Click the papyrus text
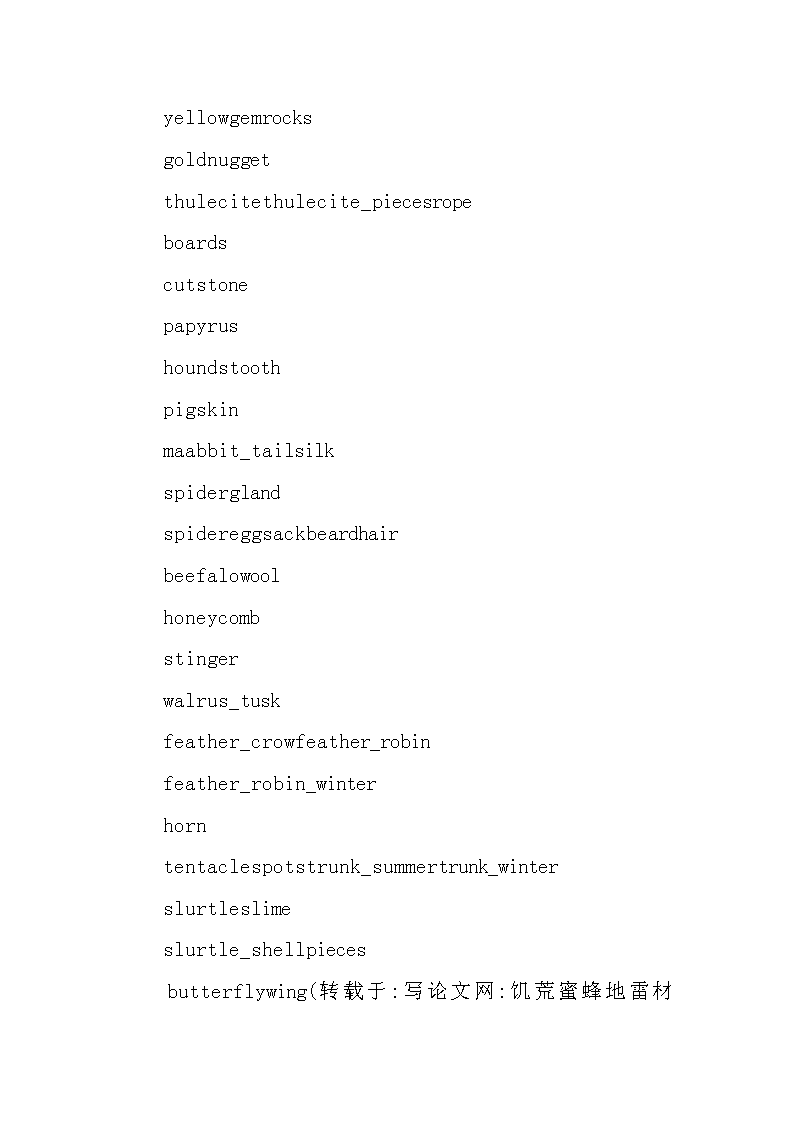 coord(200,327)
